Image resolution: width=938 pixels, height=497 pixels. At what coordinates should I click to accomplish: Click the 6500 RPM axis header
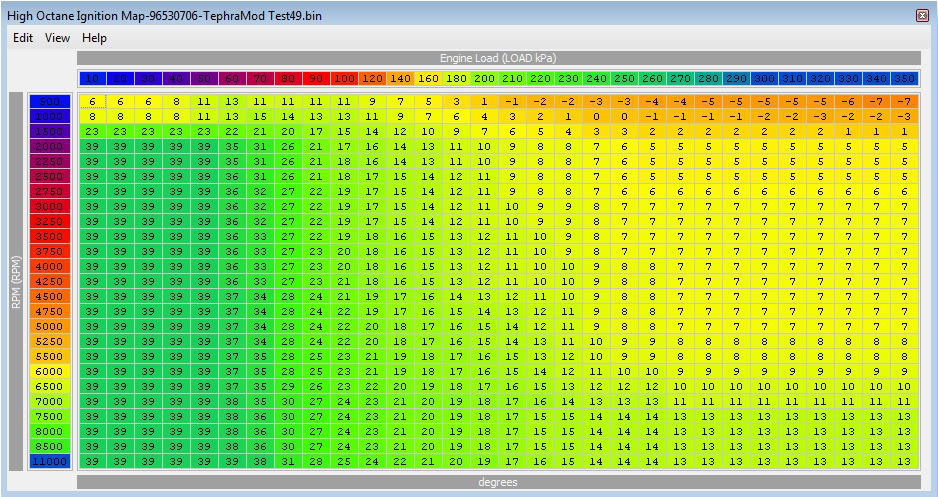(x=50, y=386)
